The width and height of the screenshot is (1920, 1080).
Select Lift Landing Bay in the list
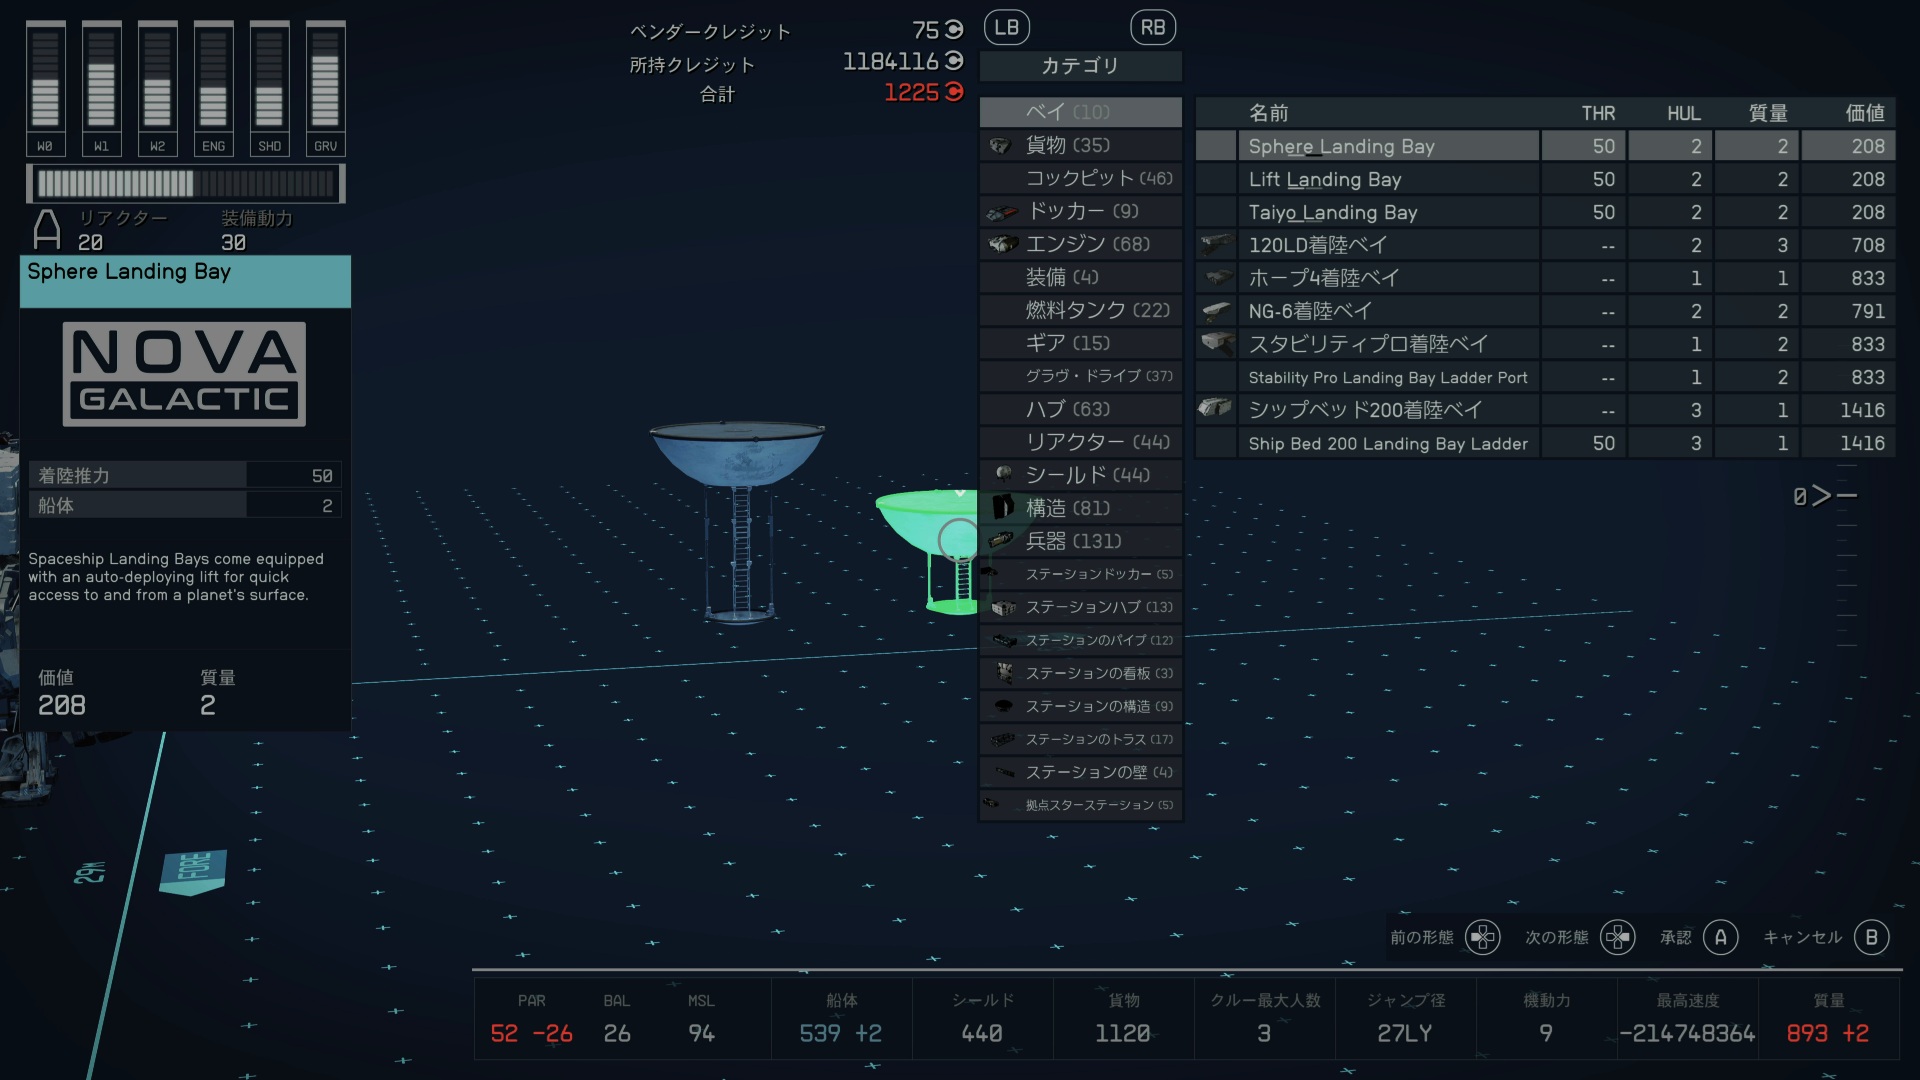coord(1545,179)
